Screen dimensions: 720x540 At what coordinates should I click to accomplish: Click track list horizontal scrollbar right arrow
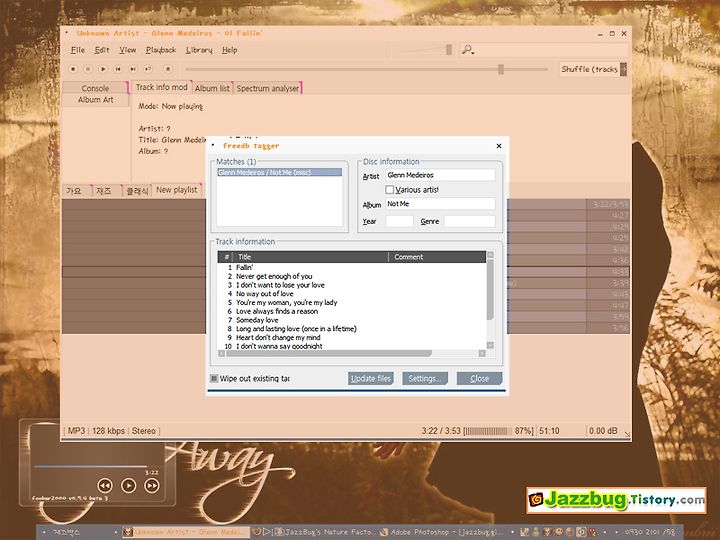[482, 353]
